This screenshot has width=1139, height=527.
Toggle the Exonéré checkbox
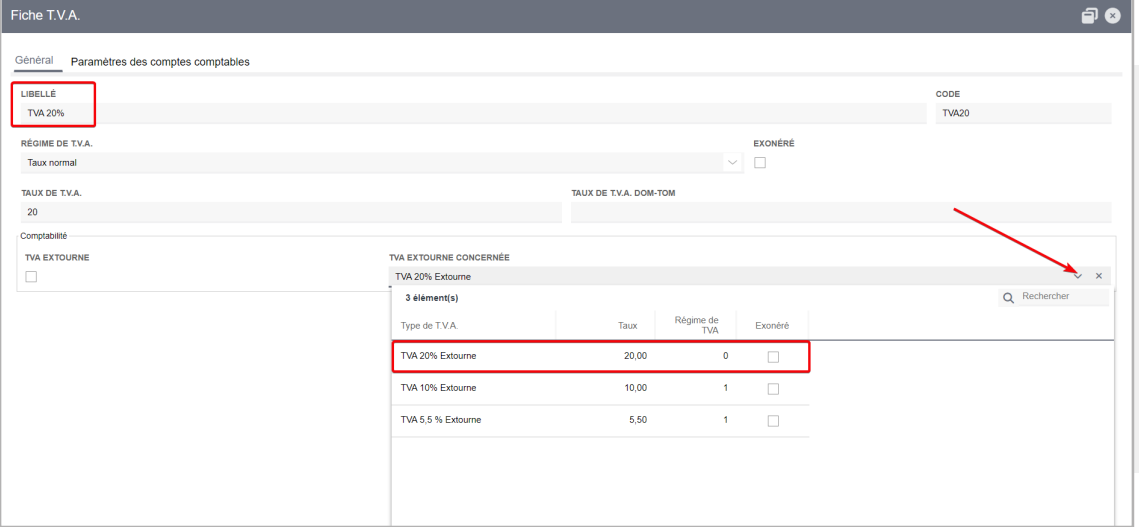point(760,163)
